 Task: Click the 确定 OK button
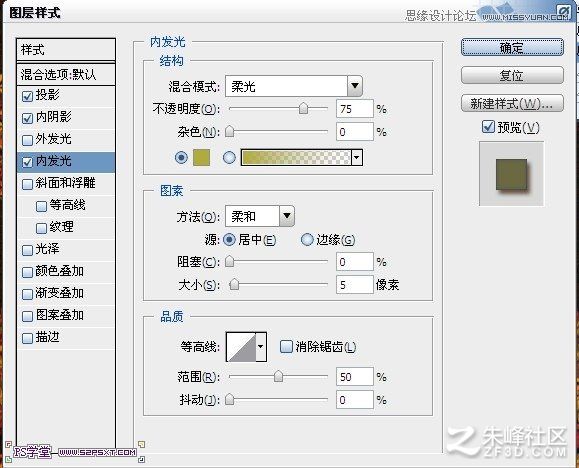pyautogui.click(x=512, y=47)
